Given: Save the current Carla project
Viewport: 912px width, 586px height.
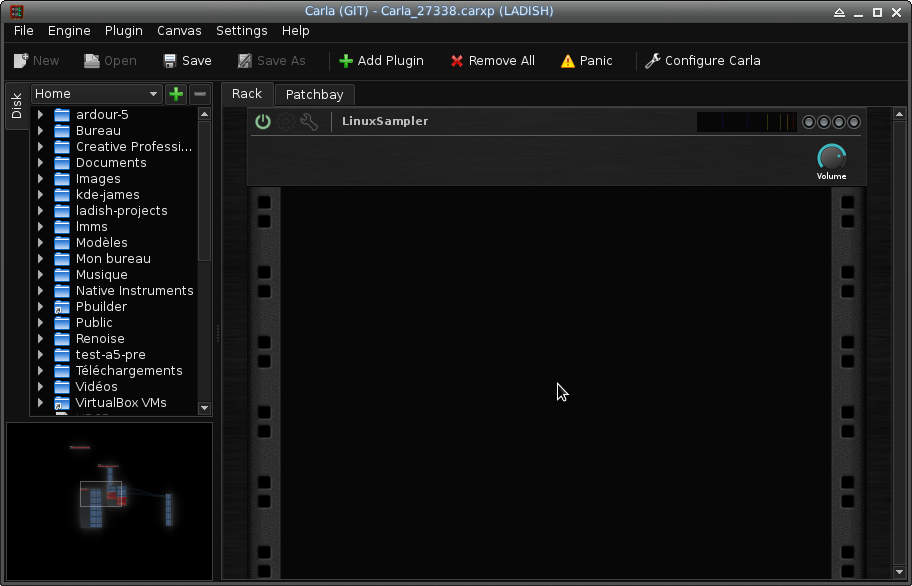Looking at the screenshot, I should point(187,61).
